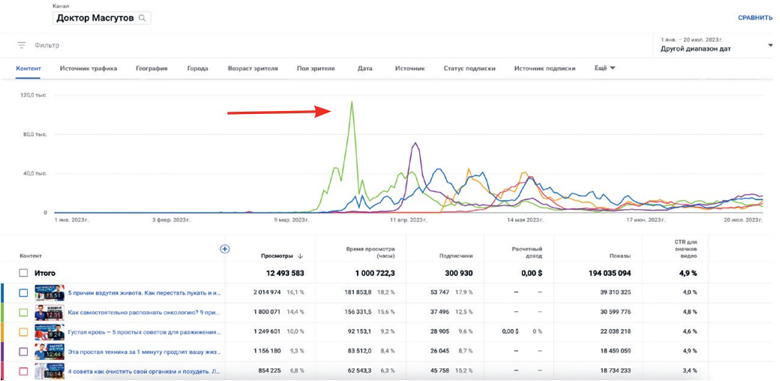Click total watch time 1 000 722,3

pos(374,274)
